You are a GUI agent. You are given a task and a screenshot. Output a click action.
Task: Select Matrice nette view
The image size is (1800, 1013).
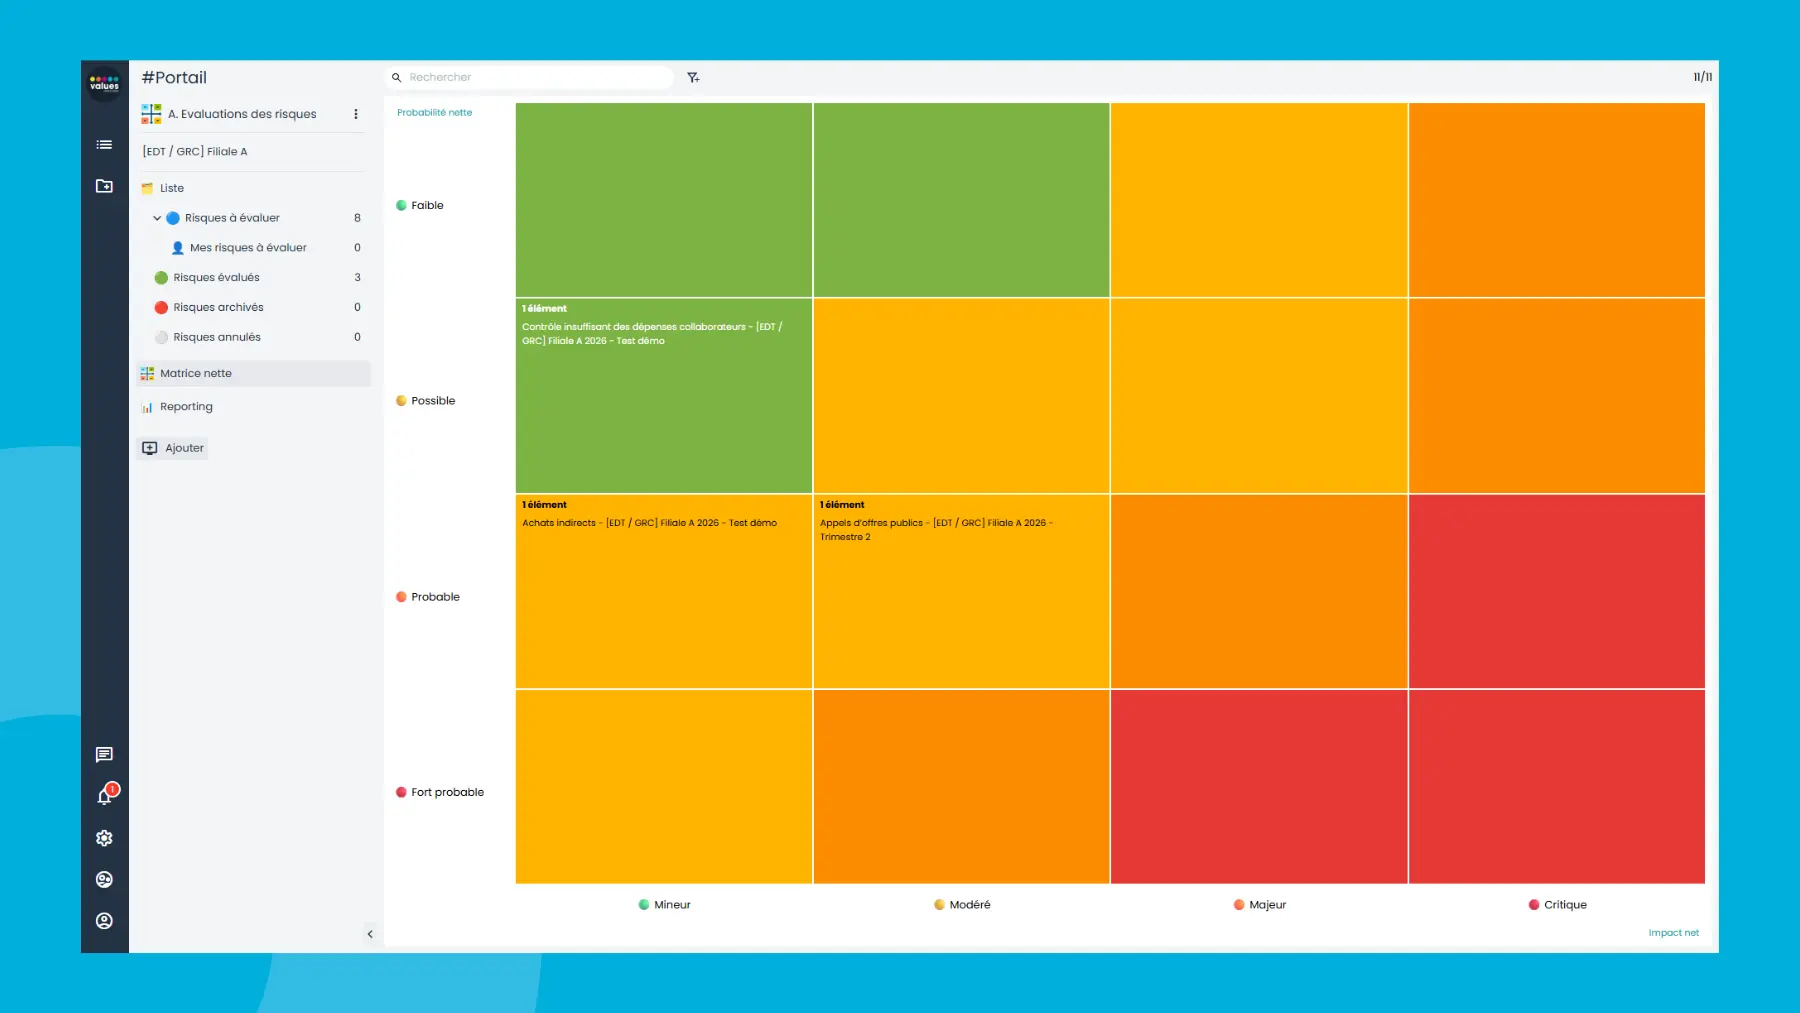click(196, 374)
